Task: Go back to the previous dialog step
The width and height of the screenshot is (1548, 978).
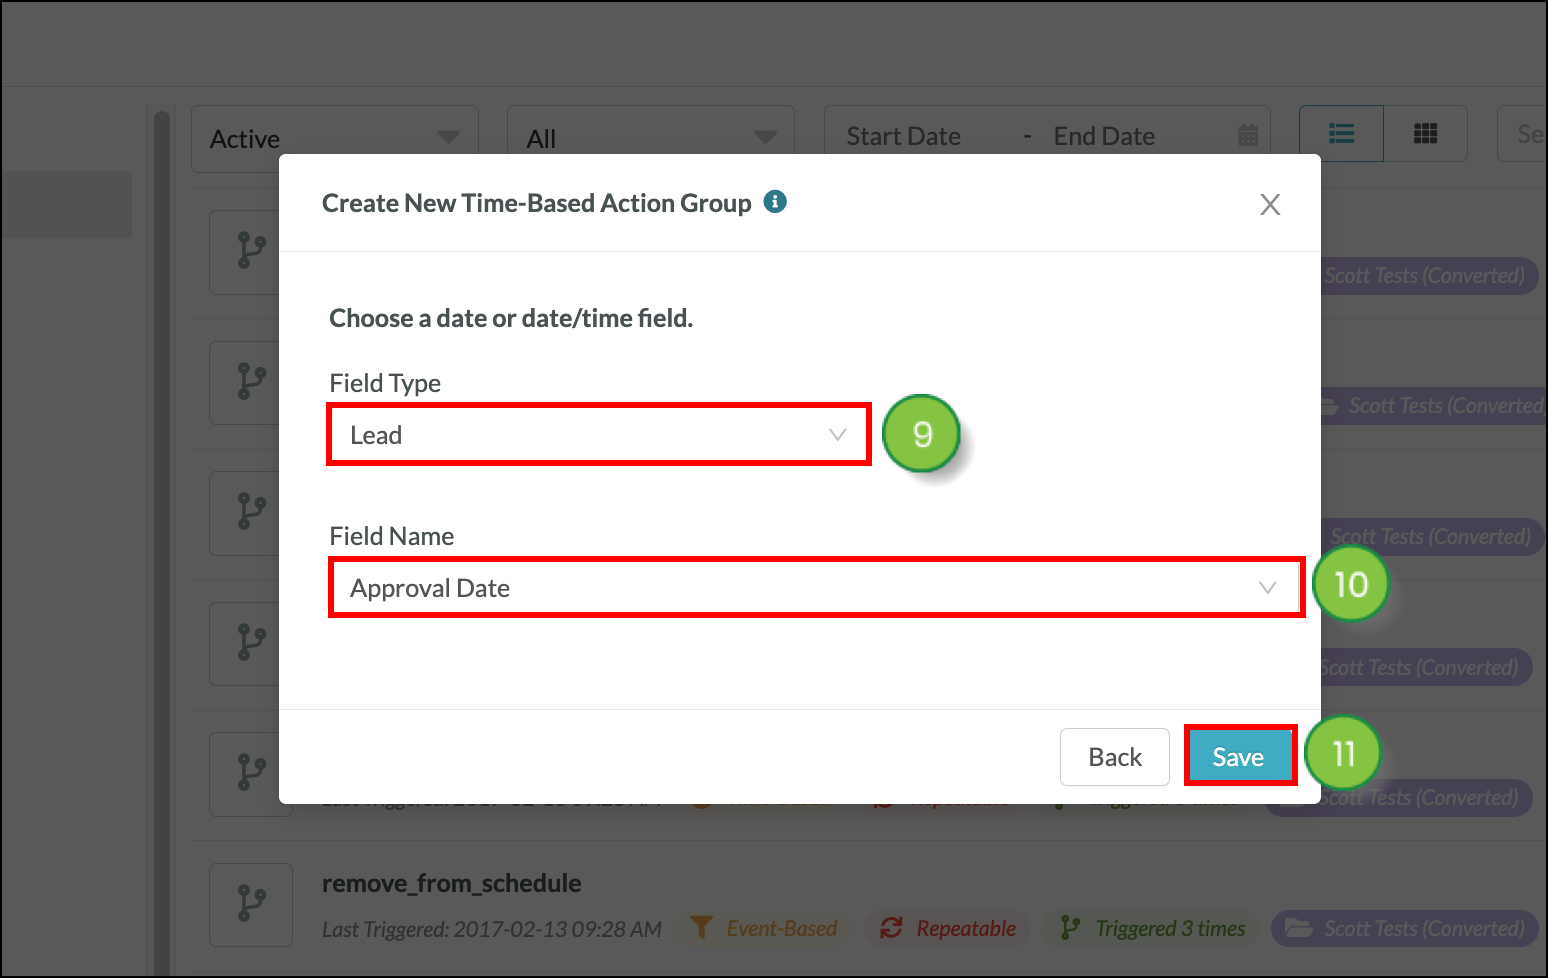Action: [1114, 756]
